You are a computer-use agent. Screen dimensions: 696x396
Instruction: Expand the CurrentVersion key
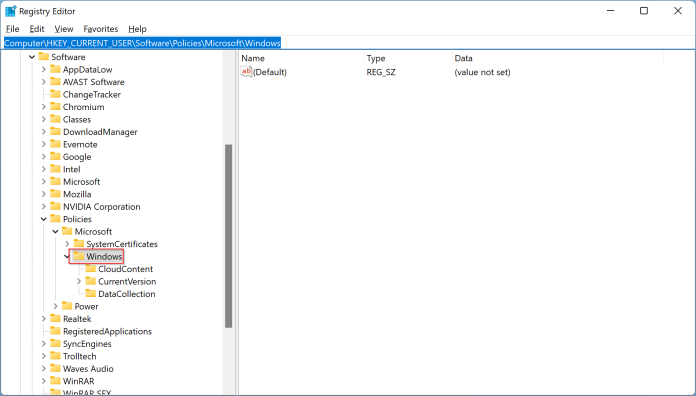point(79,281)
